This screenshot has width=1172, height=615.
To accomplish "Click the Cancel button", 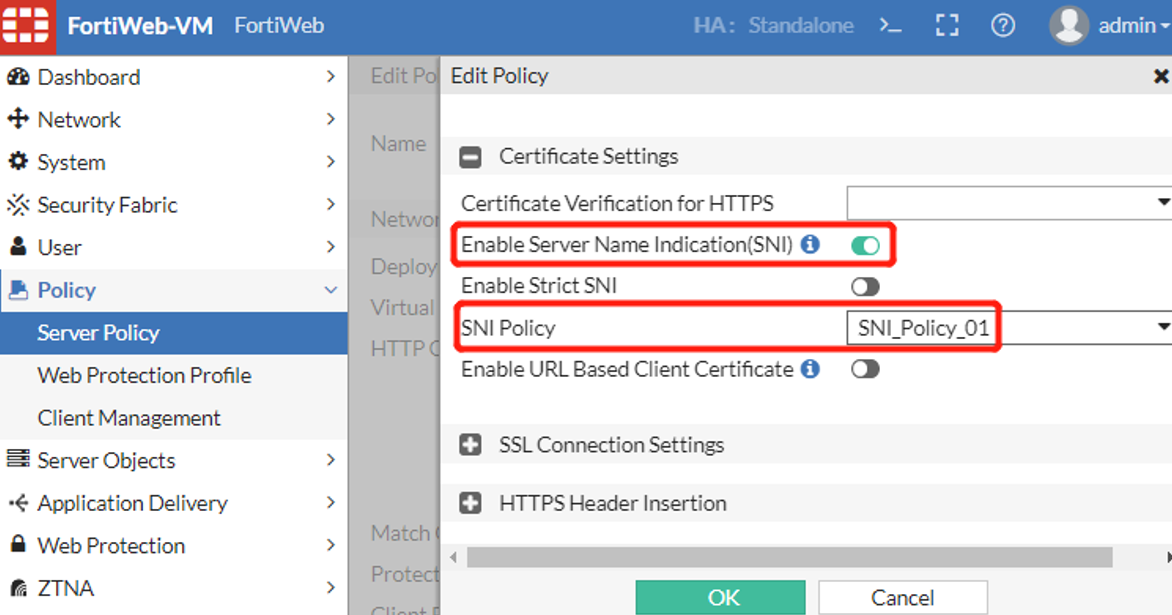I will coord(902,597).
